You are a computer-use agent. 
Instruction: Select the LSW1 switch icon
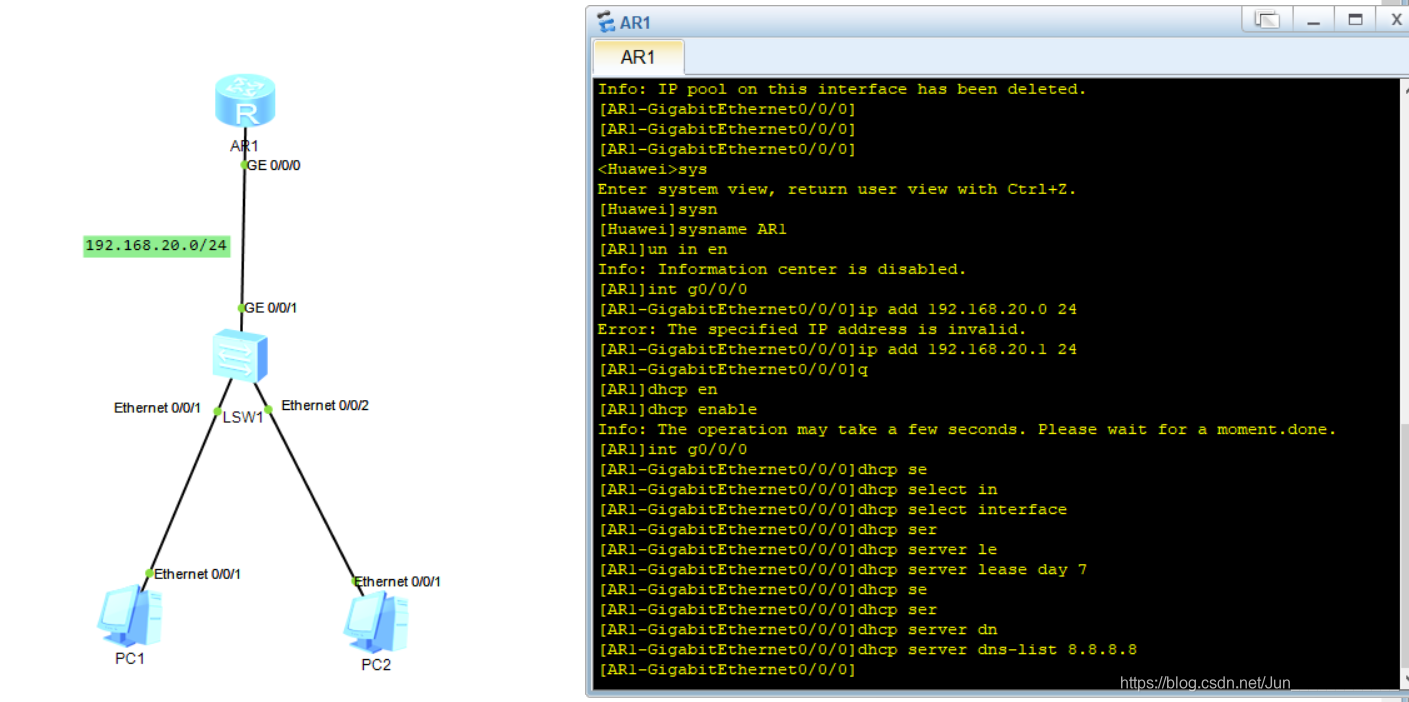click(x=240, y=355)
